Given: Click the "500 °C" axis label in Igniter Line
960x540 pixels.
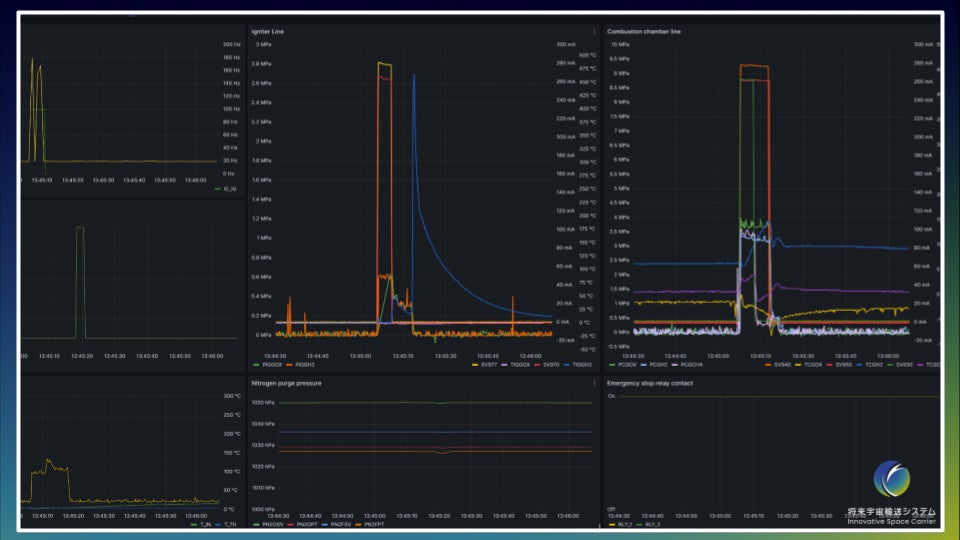Looking at the screenshot, I should point(587,56).
